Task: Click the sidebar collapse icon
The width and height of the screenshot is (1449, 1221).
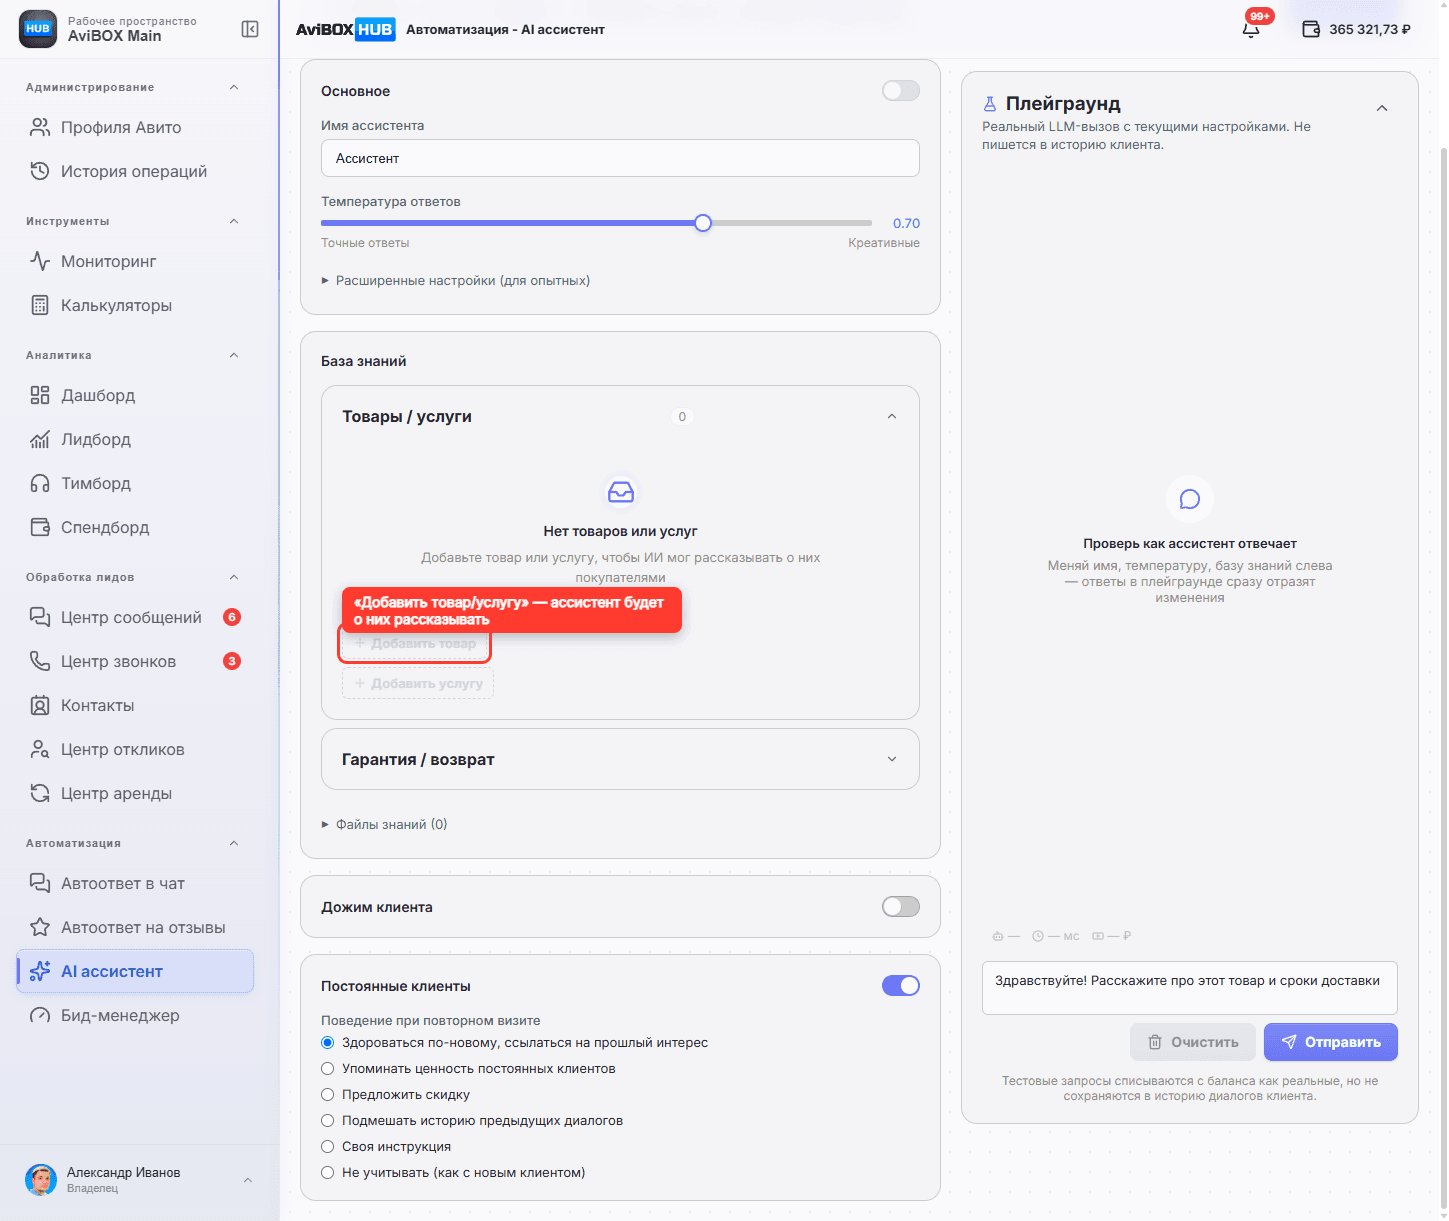Action: [250, 29]
